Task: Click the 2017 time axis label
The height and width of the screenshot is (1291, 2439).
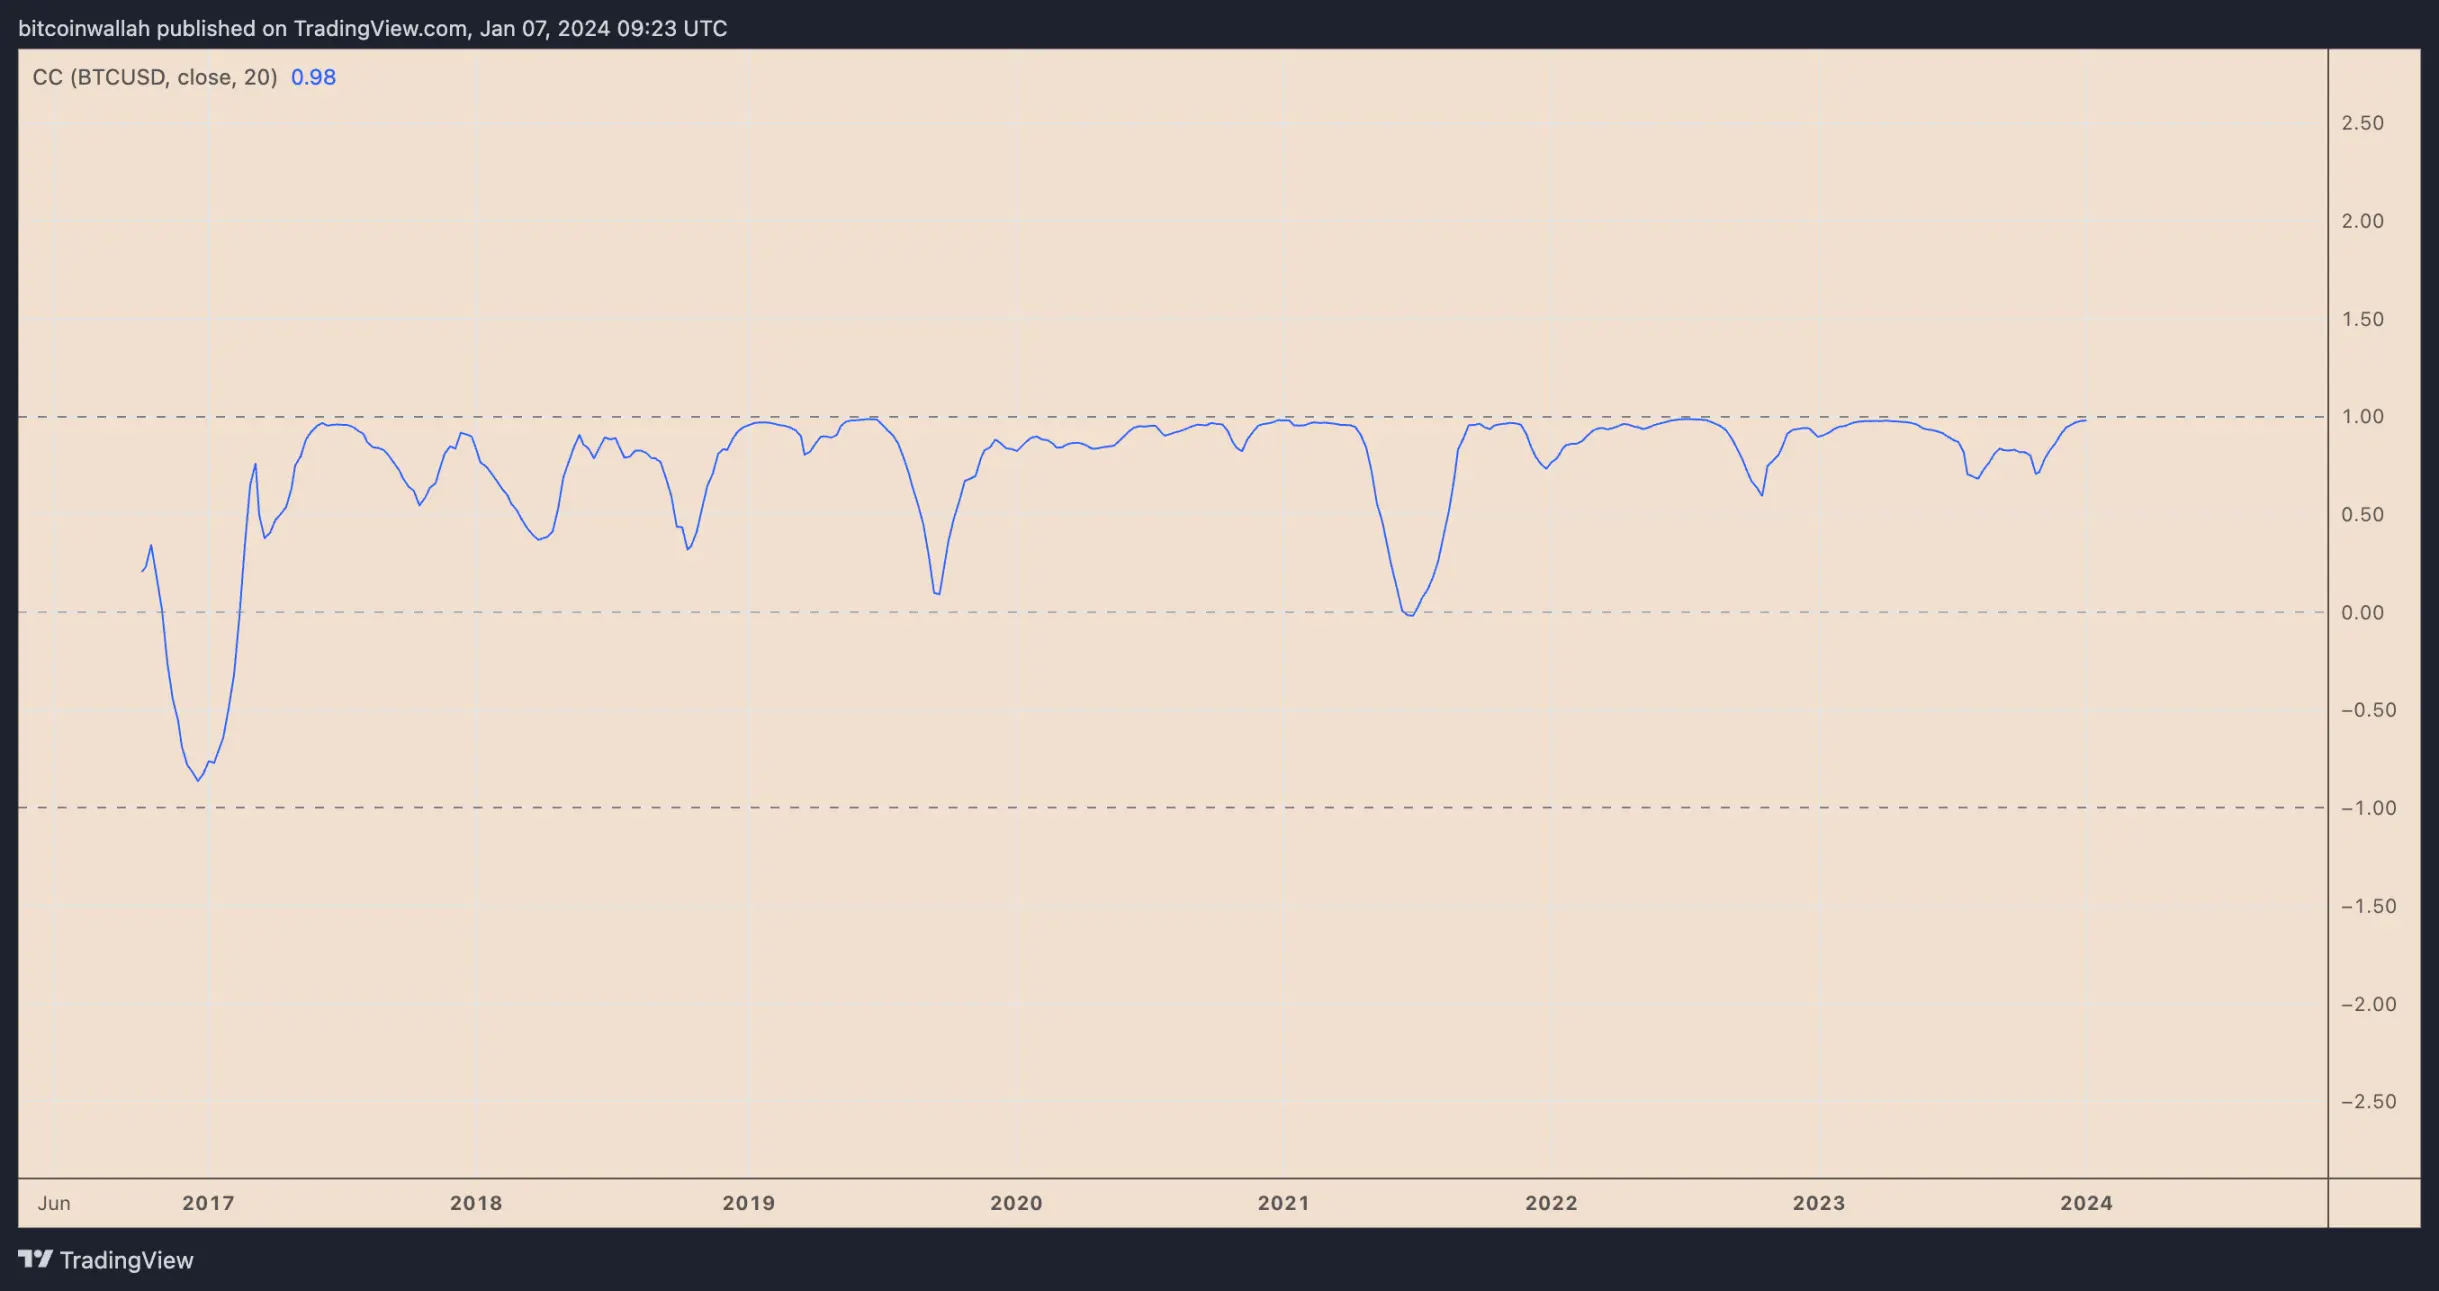Action: click(208, 1203)
